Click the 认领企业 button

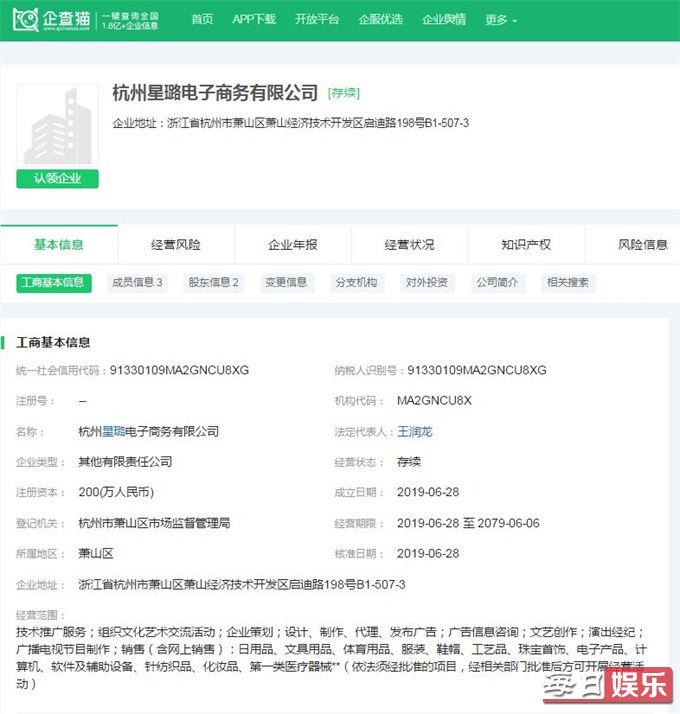point(57,178)
